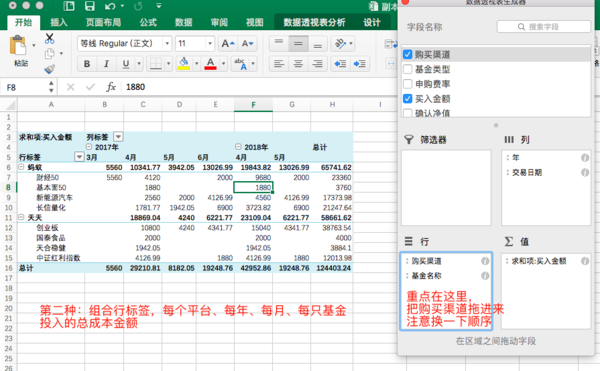The height and width of the screenshot is (371, 600).
Task: Decrease font size with smaller A icon
Action: click(248, 44)
